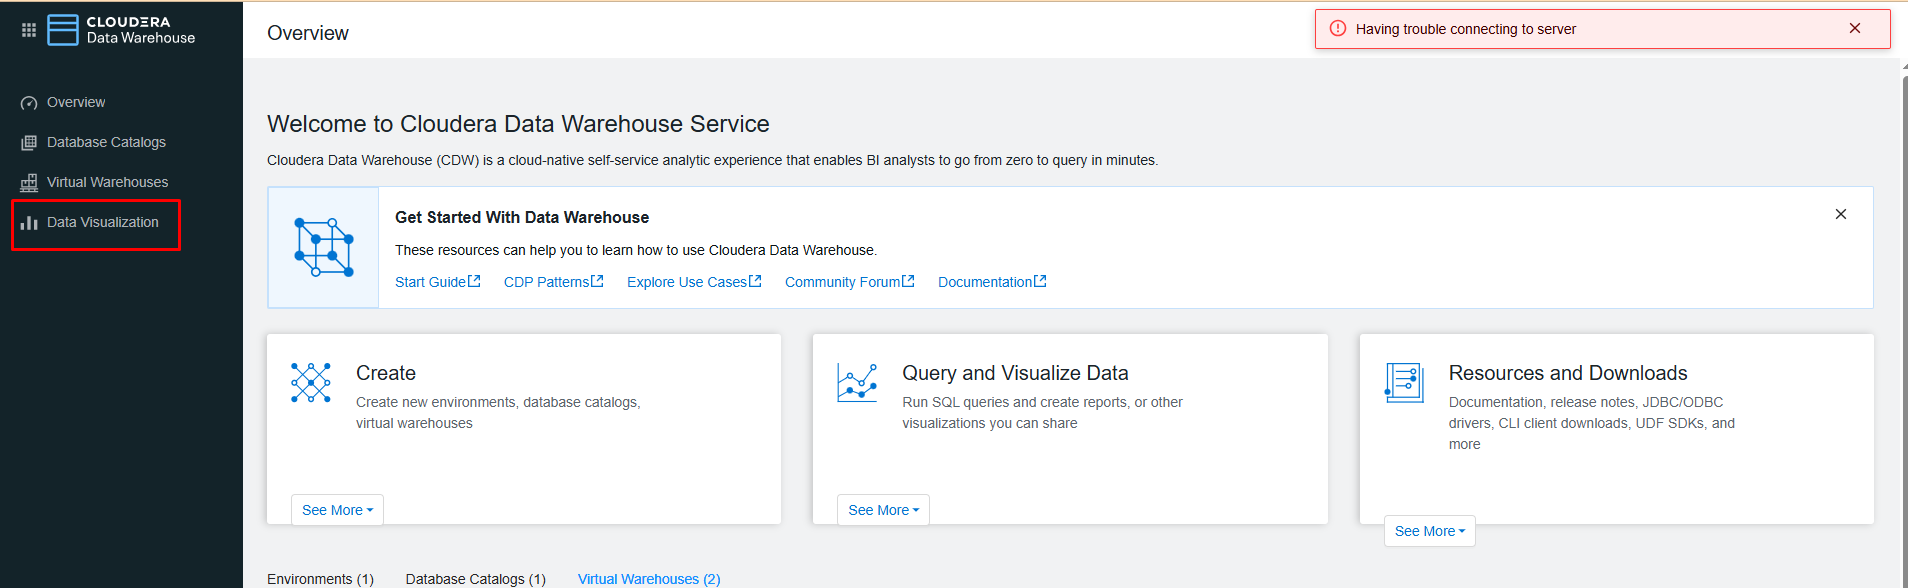Click external link icon beside Start Guide

(475, 281)
